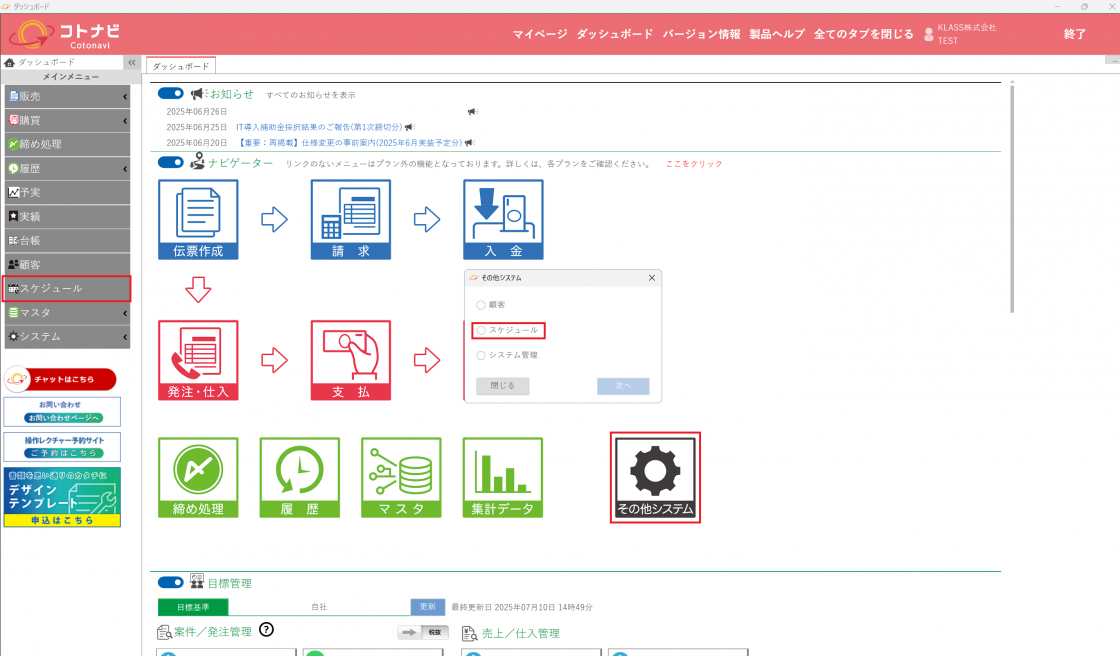Select the スケジュール radio option in dialog
The height and width of the screenshot is (656, 1120).
[x=481, y=330]
